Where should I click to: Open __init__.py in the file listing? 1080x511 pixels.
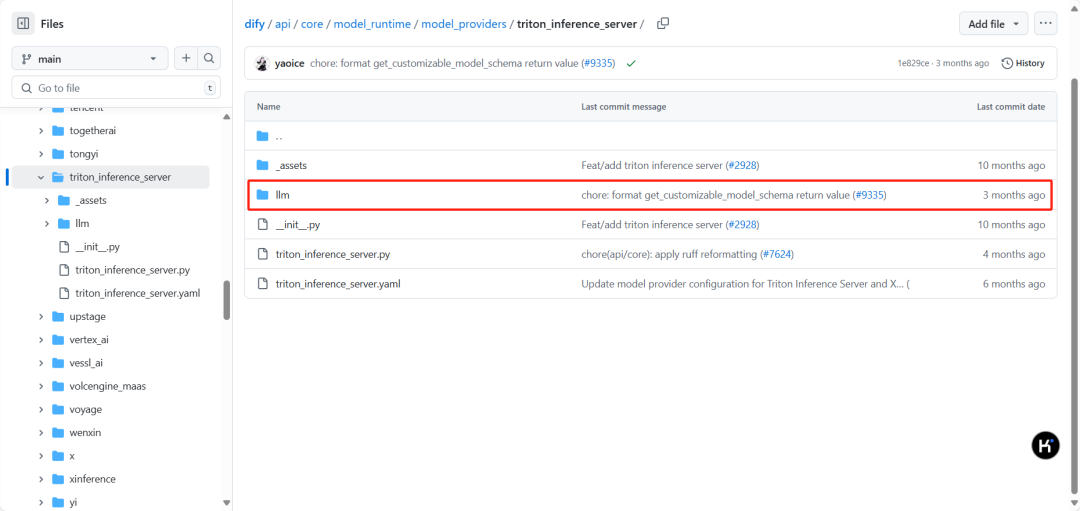(300, 225)
